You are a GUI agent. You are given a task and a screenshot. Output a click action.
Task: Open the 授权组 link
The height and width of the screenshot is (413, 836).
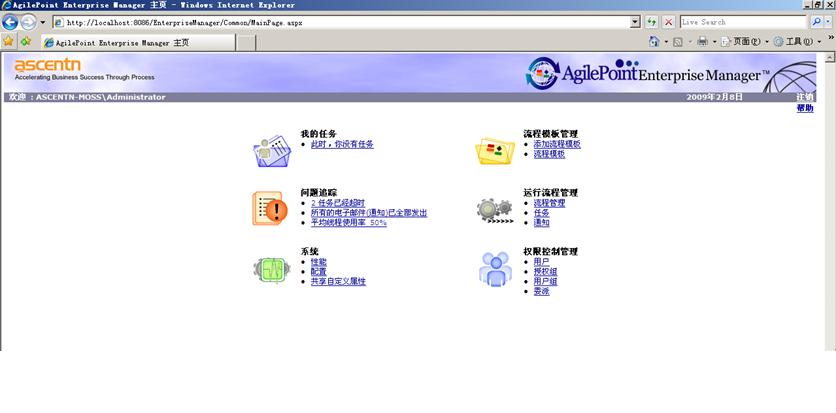click(x=545, y=272)
